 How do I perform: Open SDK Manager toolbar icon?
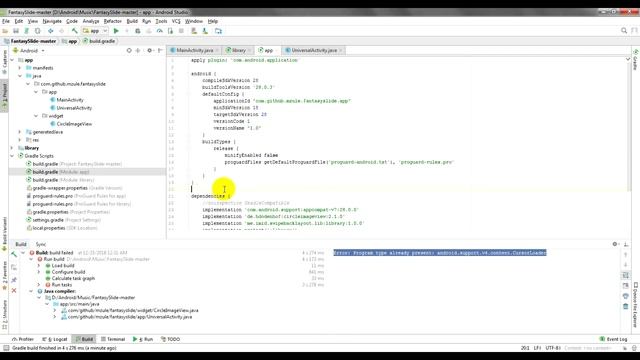205,31
